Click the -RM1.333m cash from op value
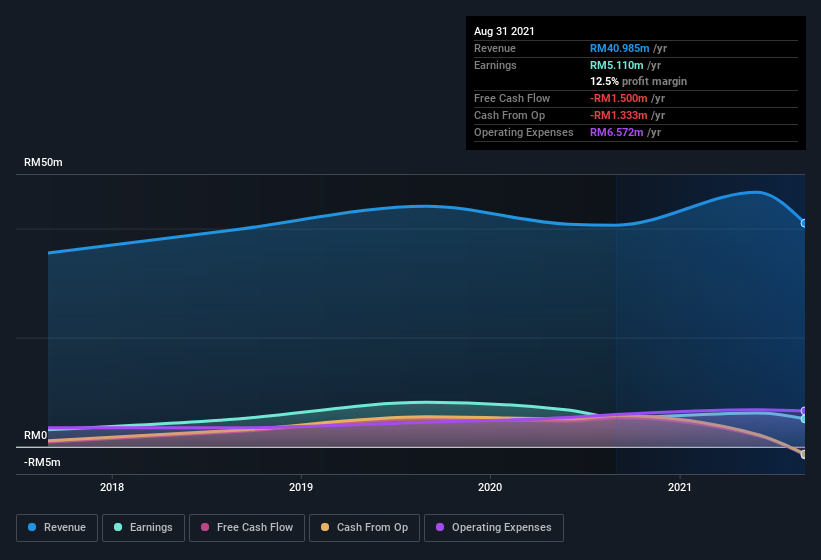The height and width of the screenshot is (560, 821). 619,115
